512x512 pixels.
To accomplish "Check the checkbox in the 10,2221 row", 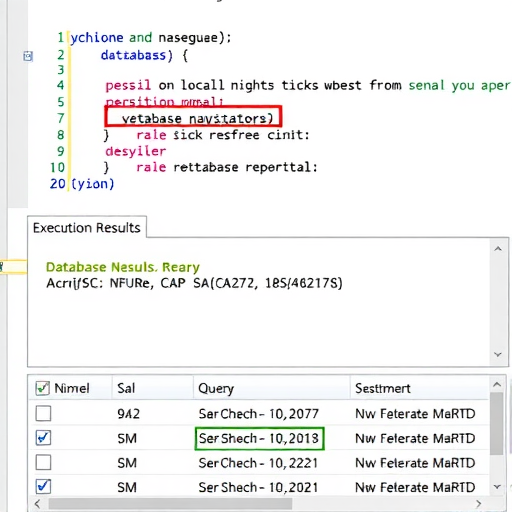I will point(43,463).
